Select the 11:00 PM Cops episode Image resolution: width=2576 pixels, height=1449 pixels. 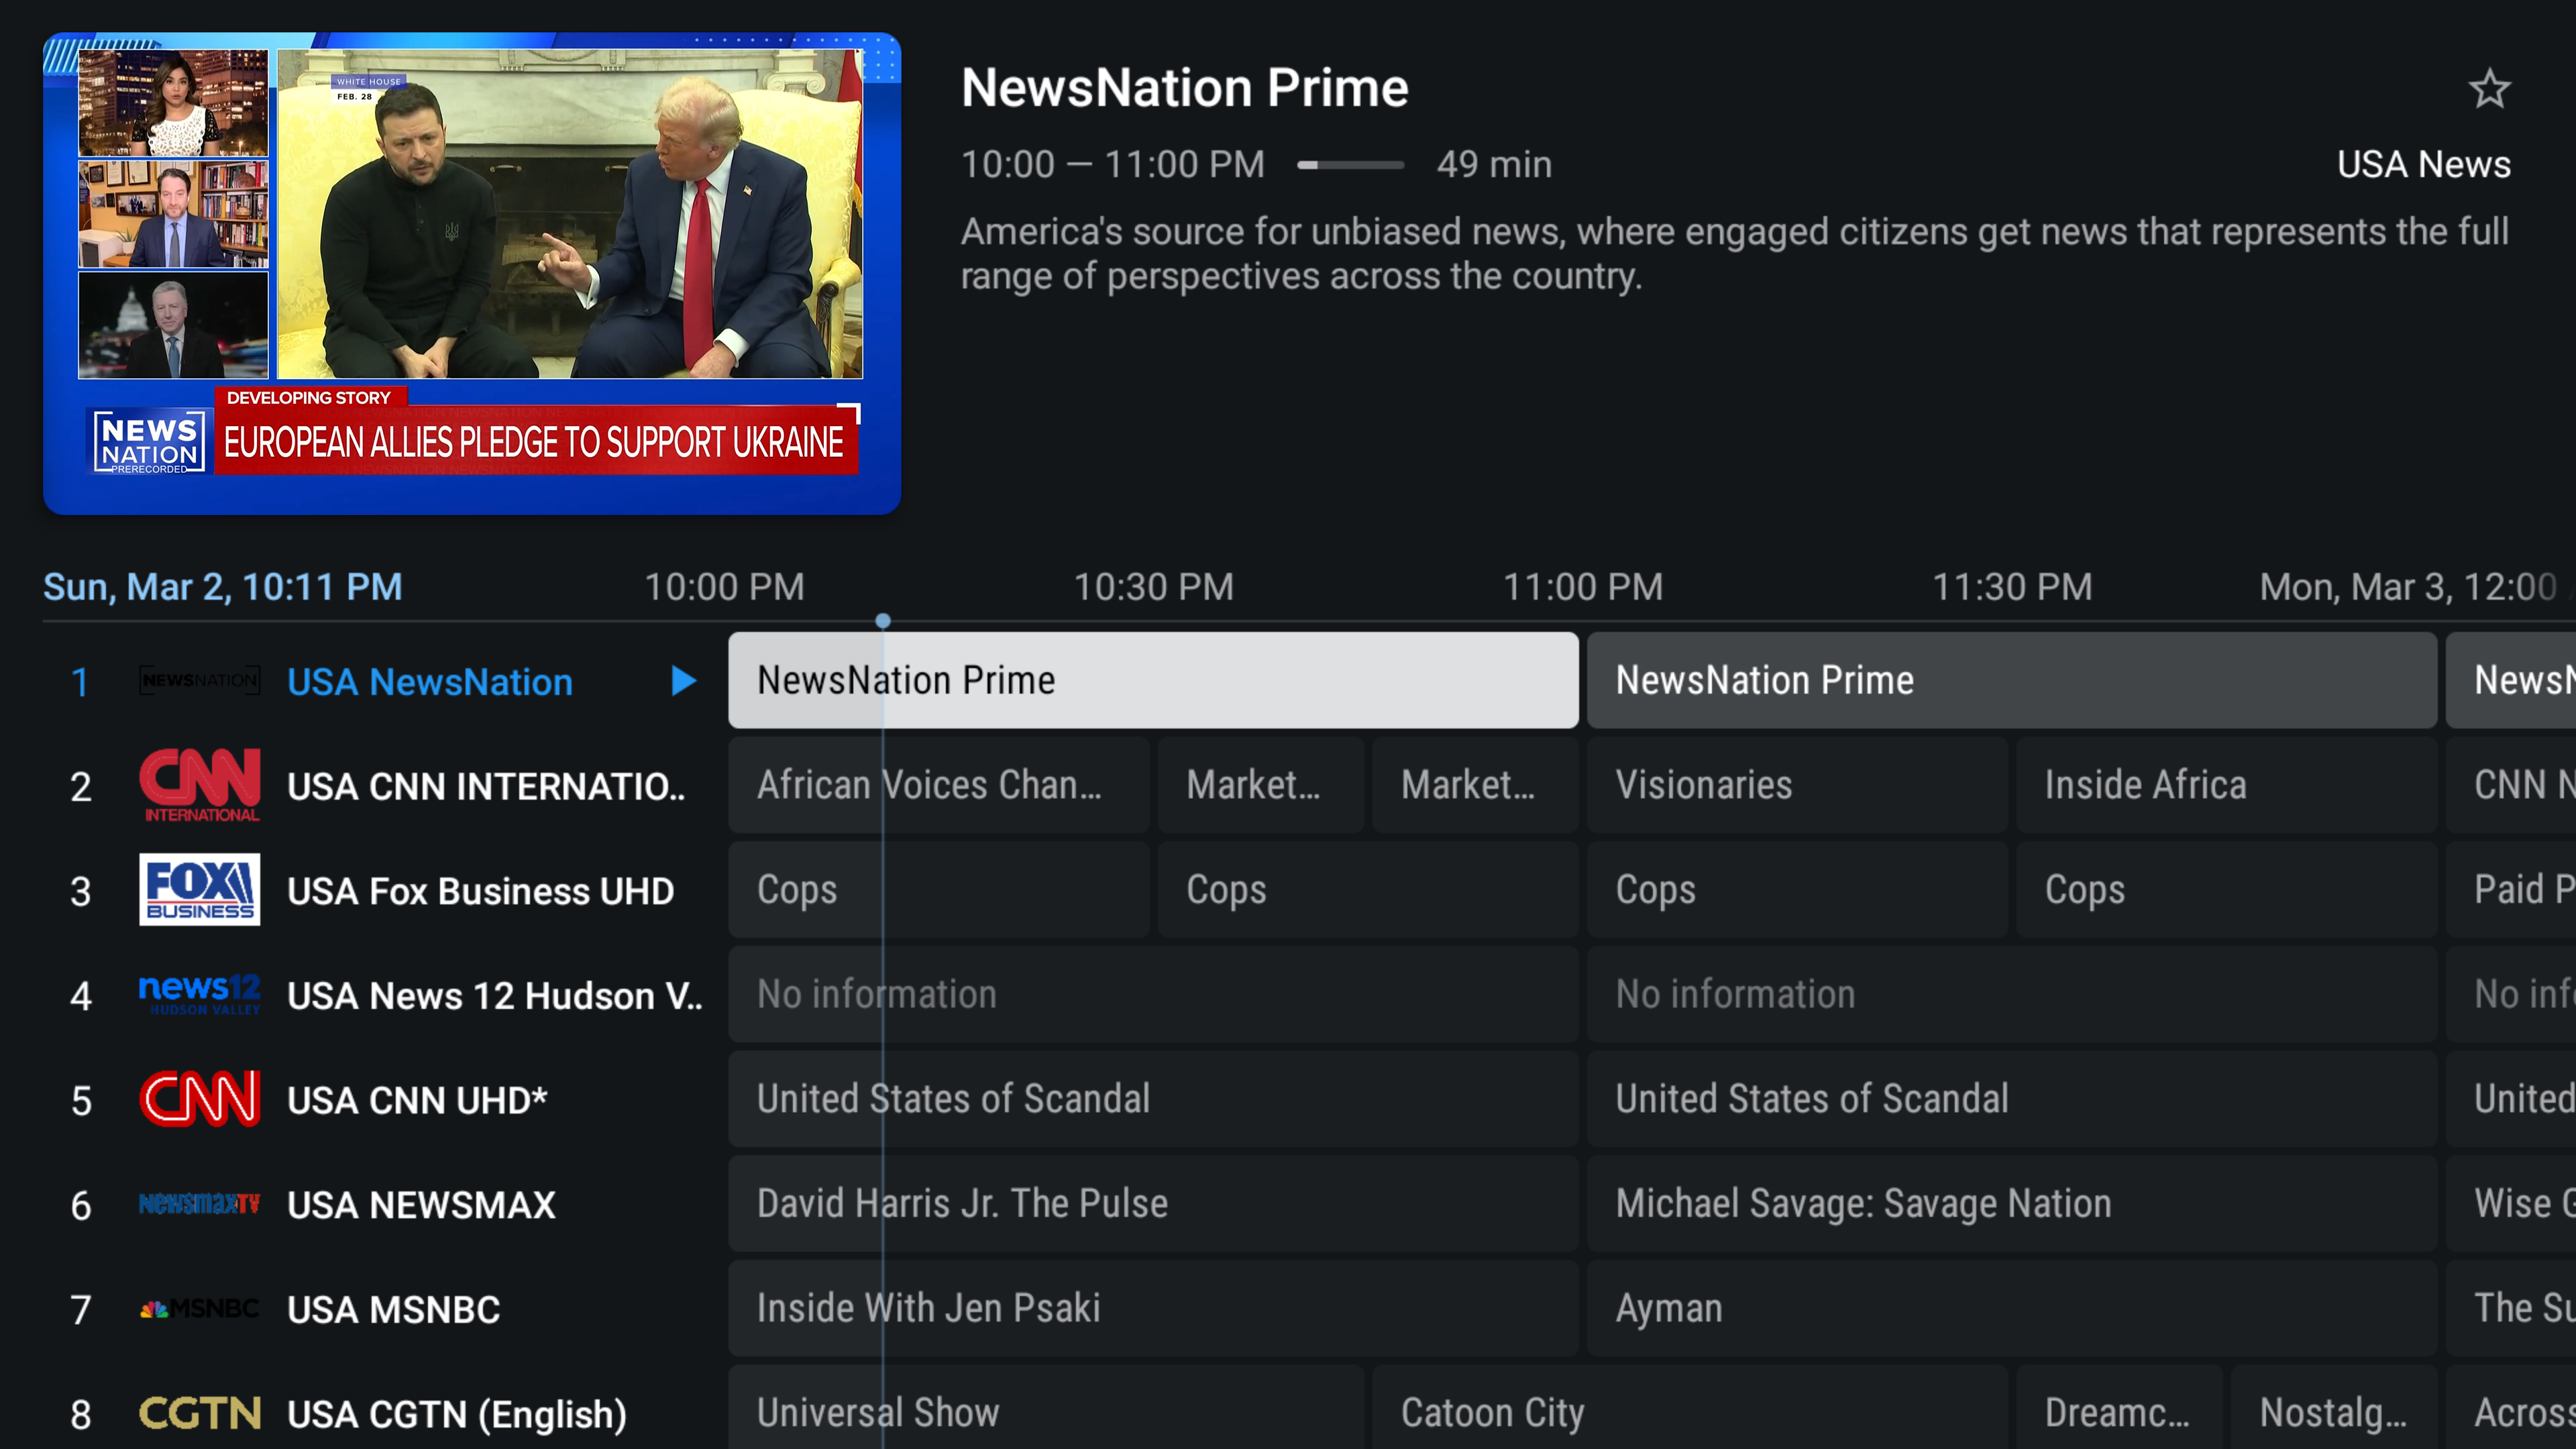pyautogui.click(x=1797, y=890)
